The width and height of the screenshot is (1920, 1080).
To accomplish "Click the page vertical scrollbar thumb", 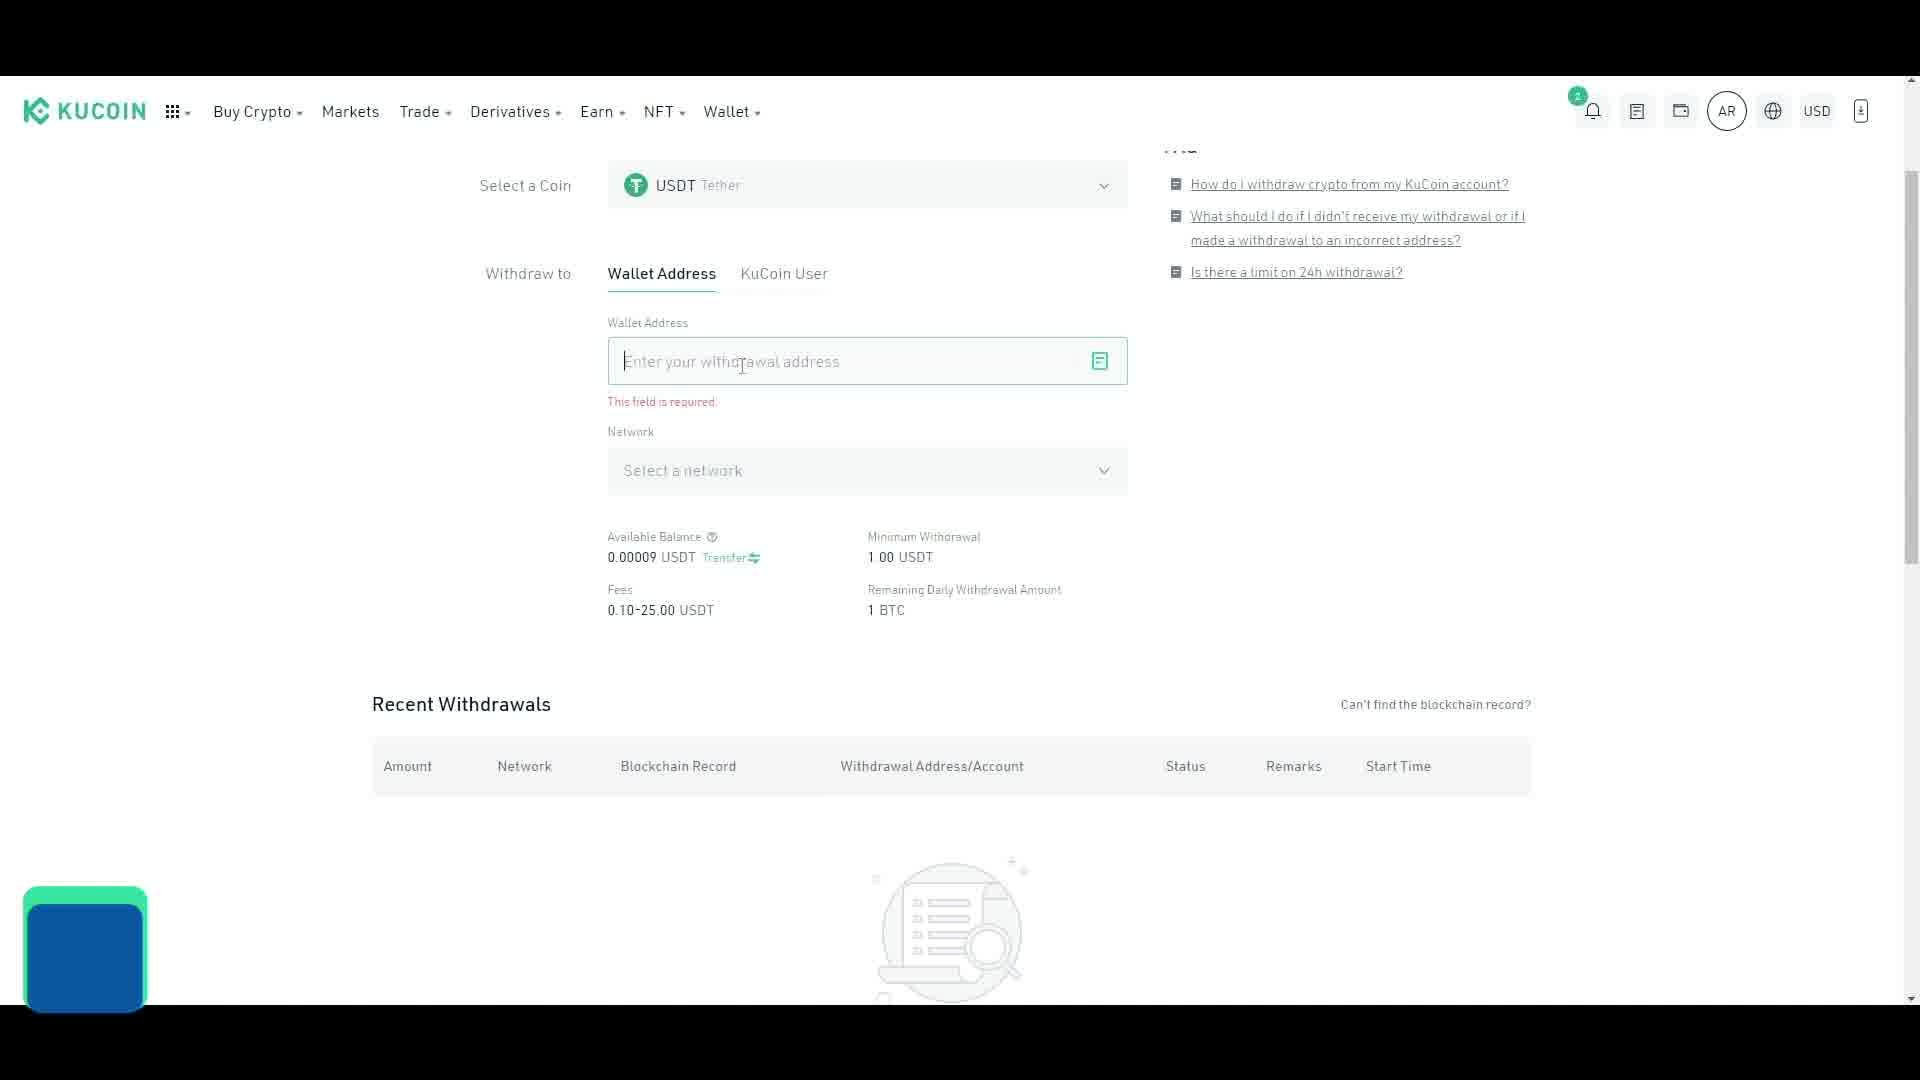I will pos(1911,368).
